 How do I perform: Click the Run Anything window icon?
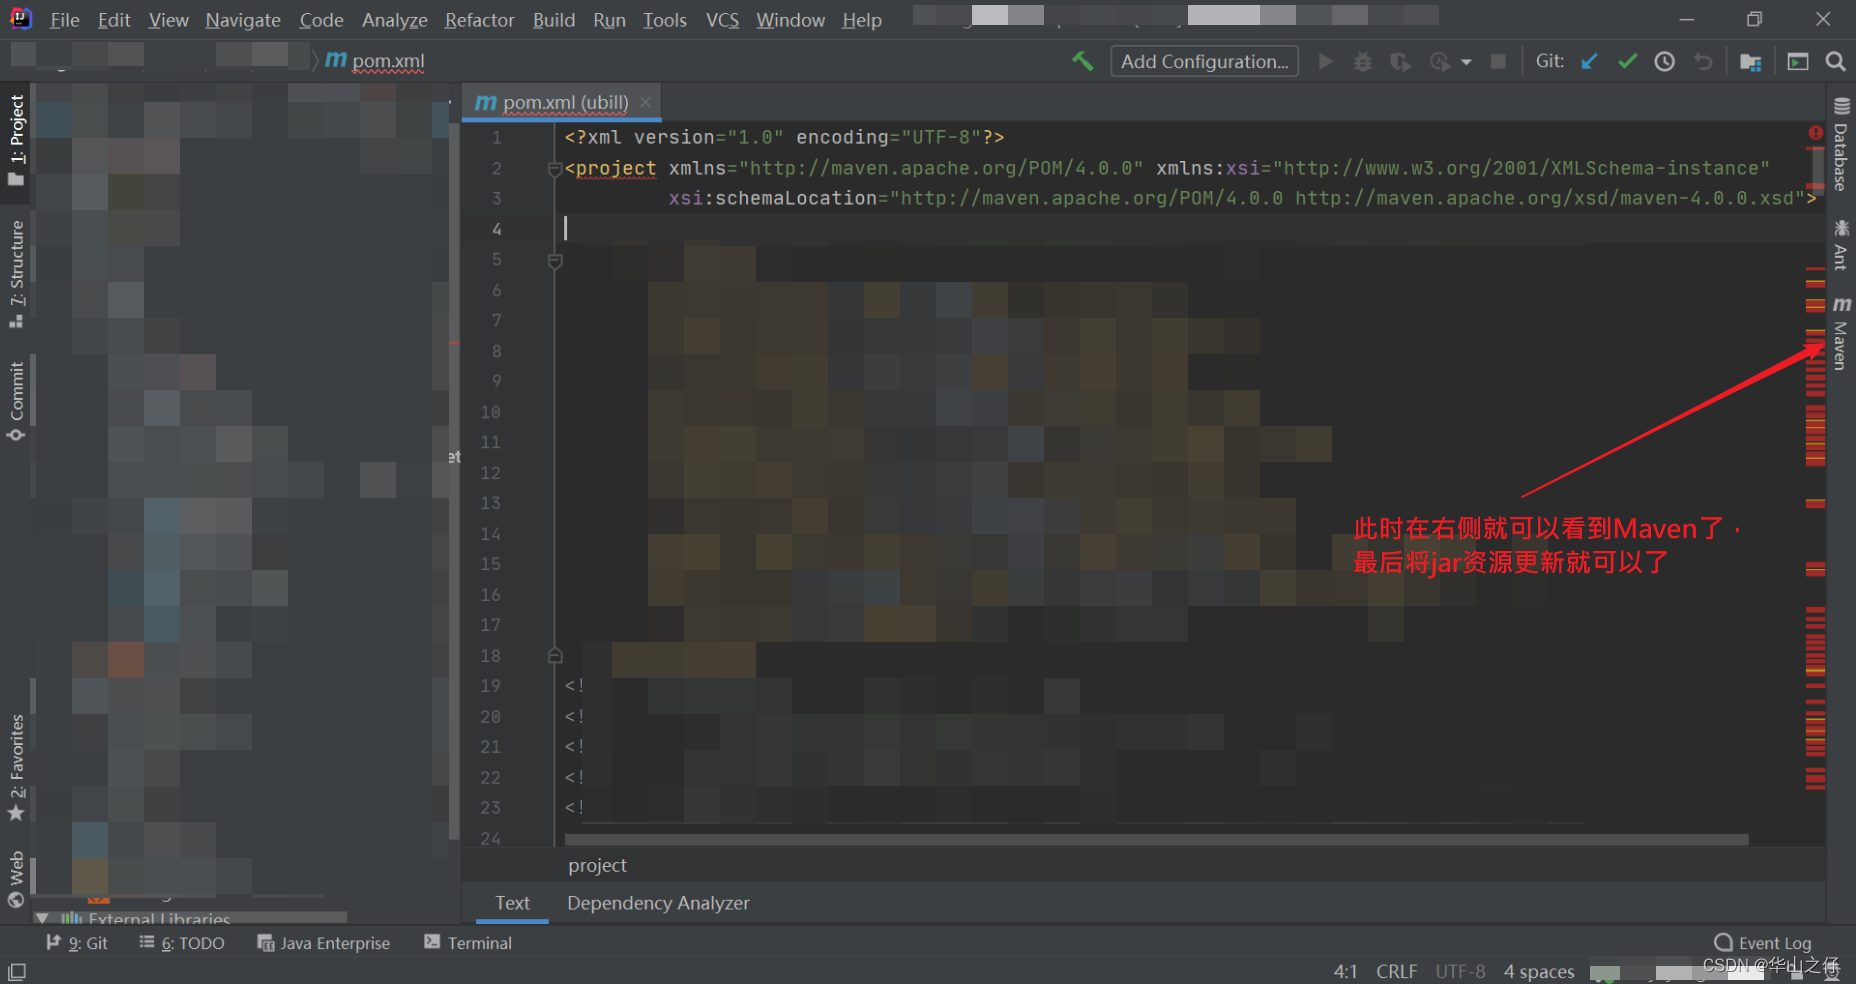click(1798, 62)
